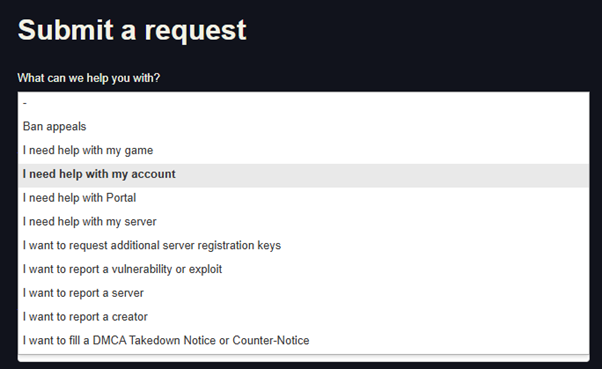This screenshot has height=369, width=602.
Task: Select the game help request type
Action: tap(303, 150)
